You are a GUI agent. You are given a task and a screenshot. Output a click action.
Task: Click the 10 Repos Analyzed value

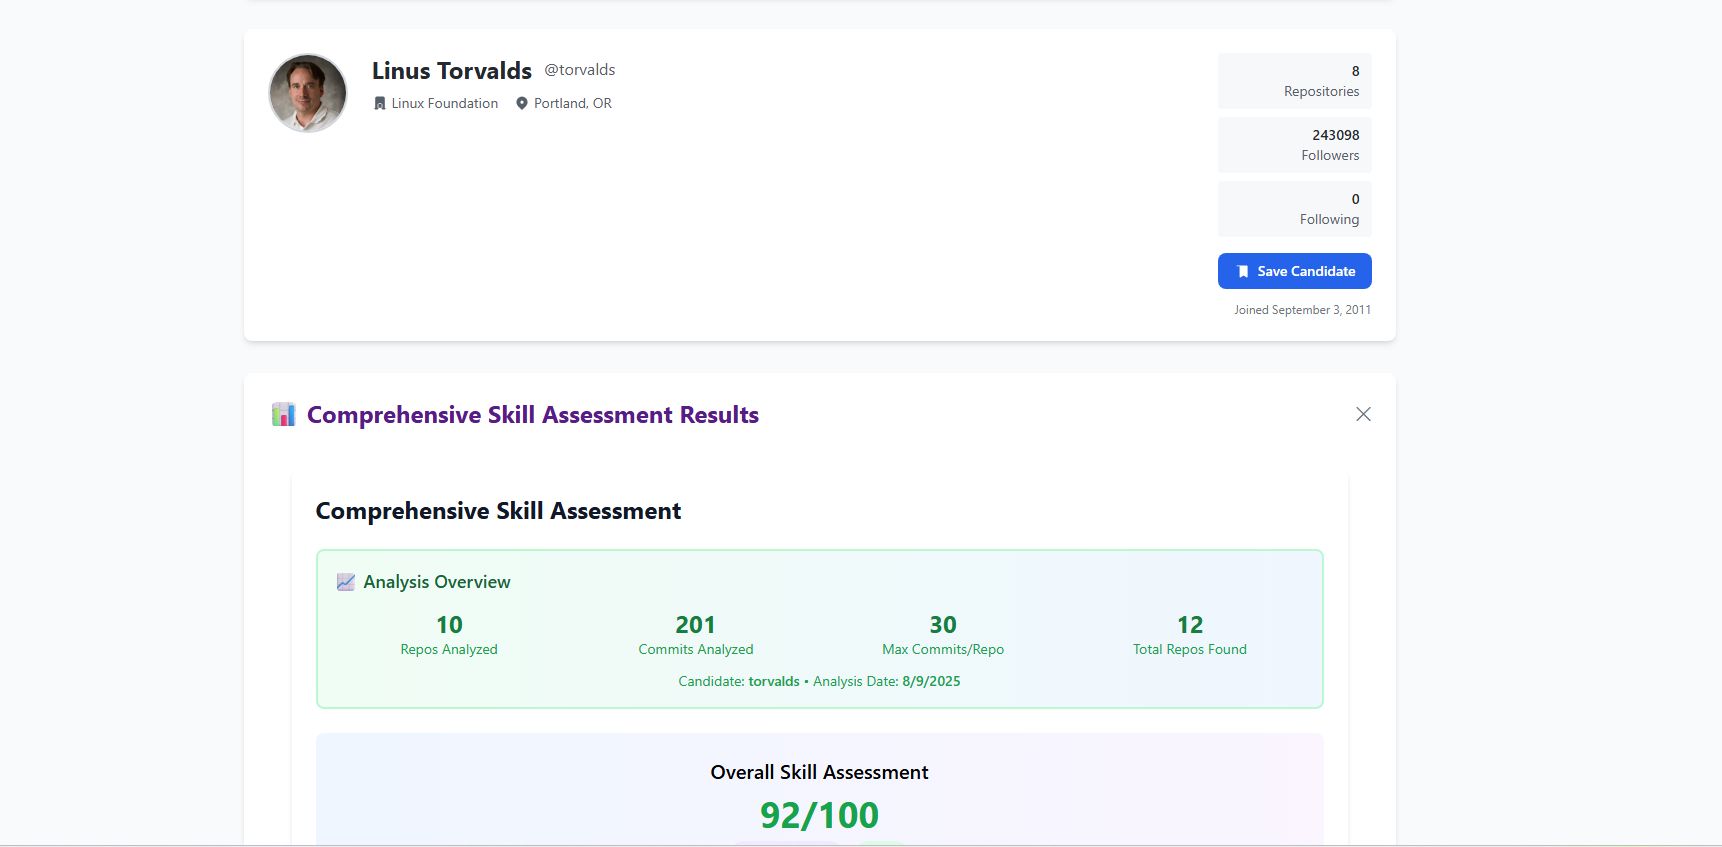[x=449, y=625]
